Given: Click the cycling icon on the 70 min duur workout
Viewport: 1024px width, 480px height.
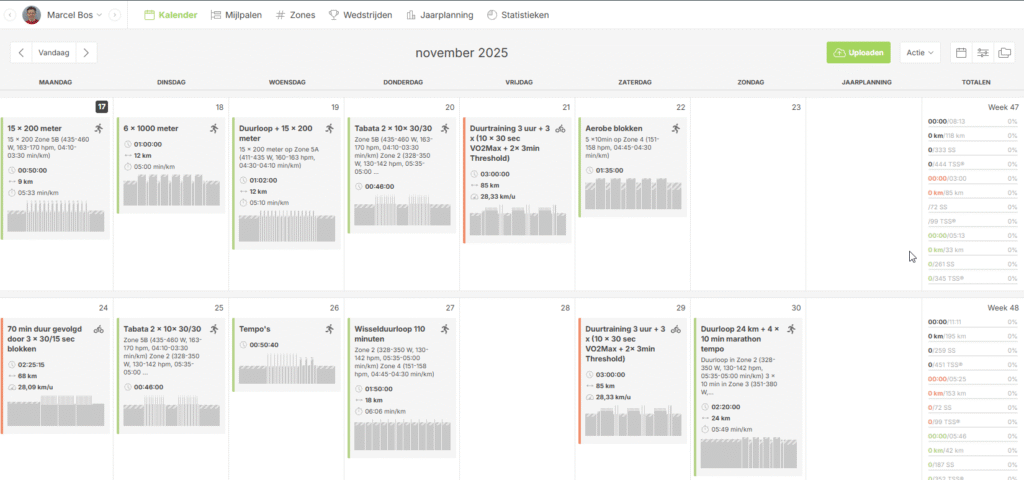Looking at the screenshot, I should coord(99,328).
